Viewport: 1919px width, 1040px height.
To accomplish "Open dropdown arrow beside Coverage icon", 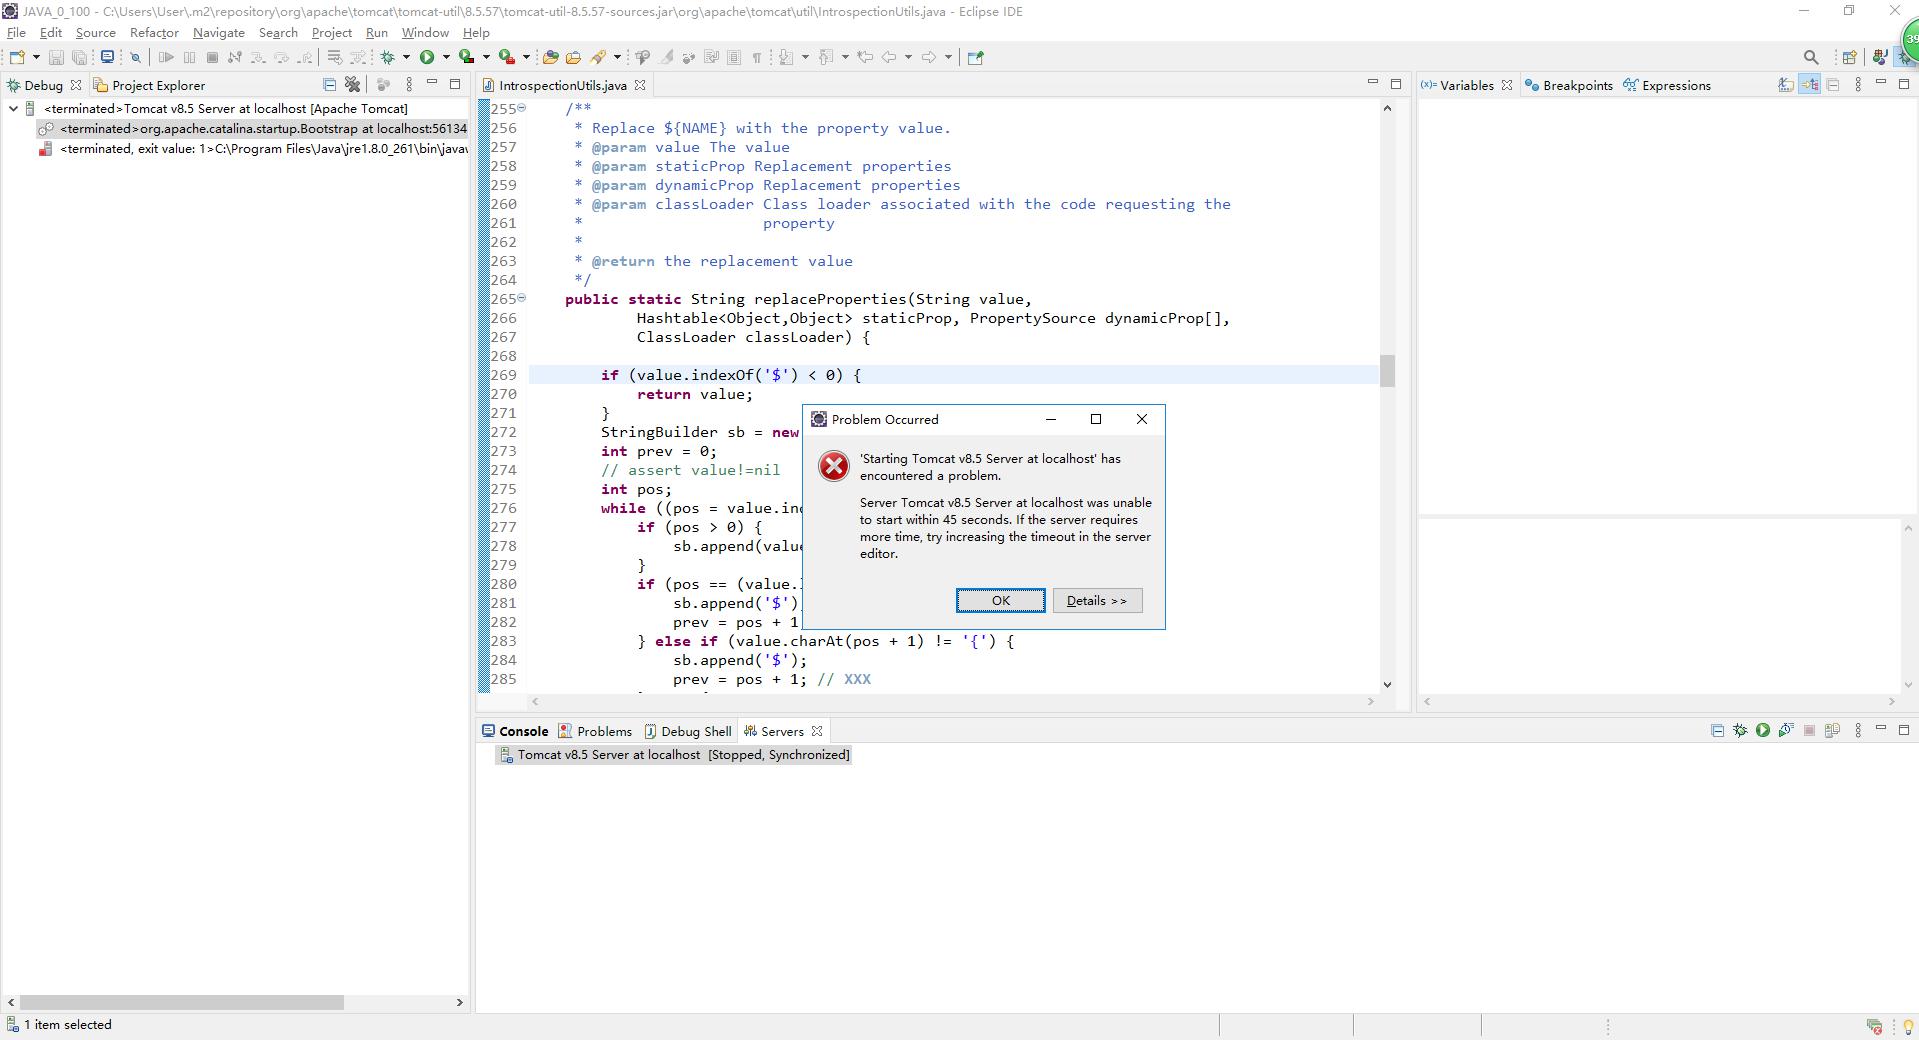I will click(x=486, y=57).
